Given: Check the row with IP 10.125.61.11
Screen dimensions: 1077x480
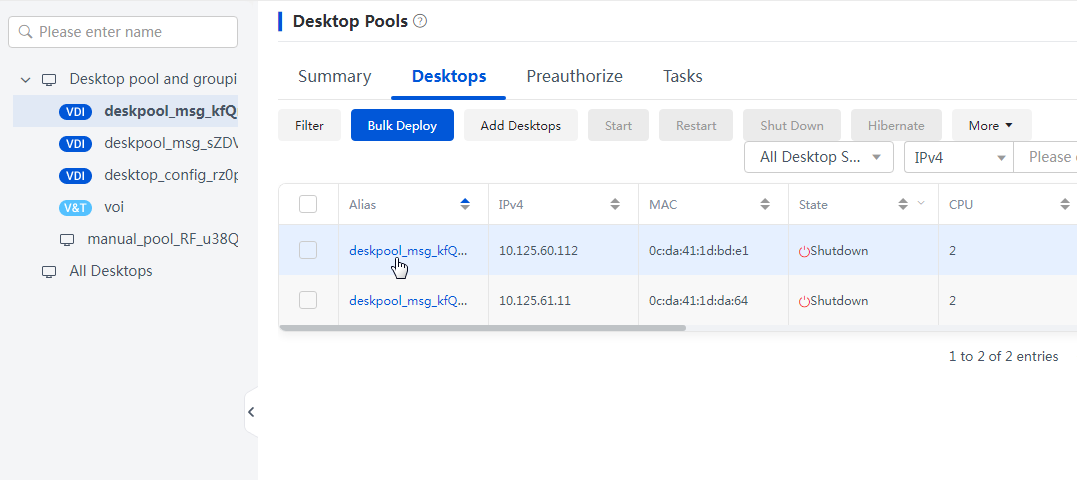Looking at the screenshot, I should click(x=308, y=300).
